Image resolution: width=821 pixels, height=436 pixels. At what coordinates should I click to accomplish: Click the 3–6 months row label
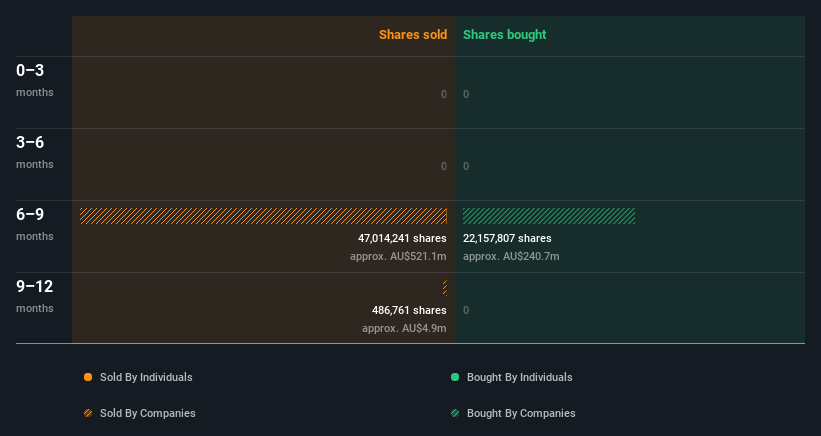(x=35, y=152)
